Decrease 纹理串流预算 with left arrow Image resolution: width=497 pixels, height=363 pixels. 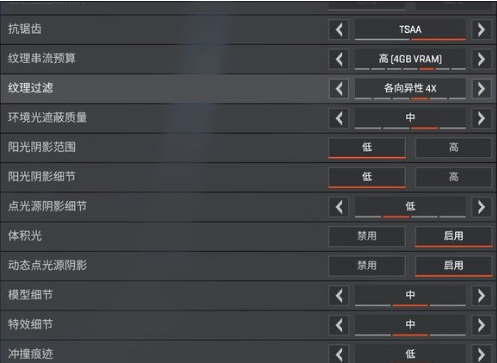339,59
